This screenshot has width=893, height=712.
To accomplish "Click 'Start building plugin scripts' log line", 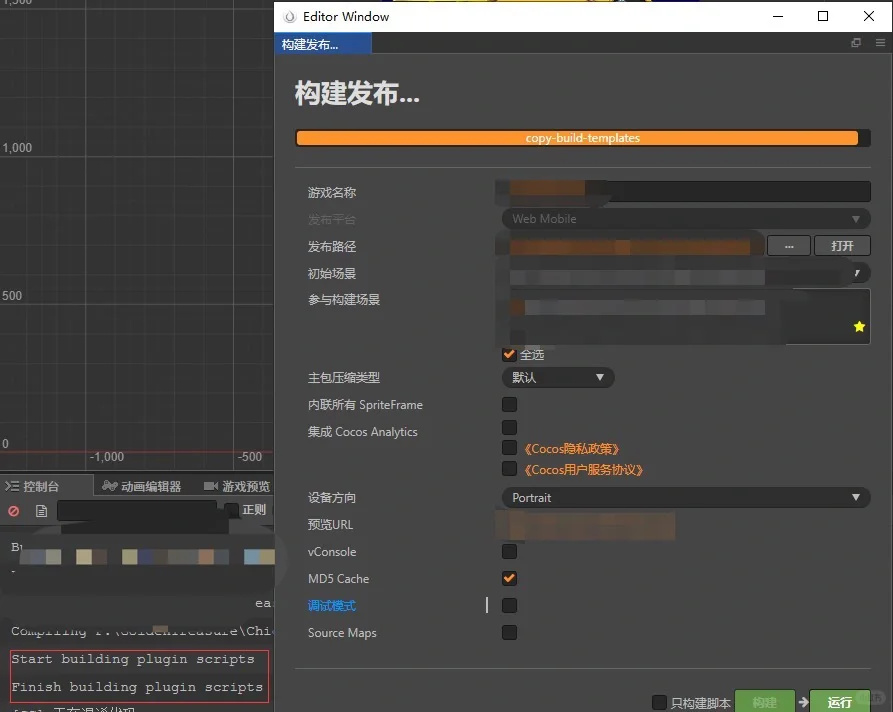I will coord(133,659).
